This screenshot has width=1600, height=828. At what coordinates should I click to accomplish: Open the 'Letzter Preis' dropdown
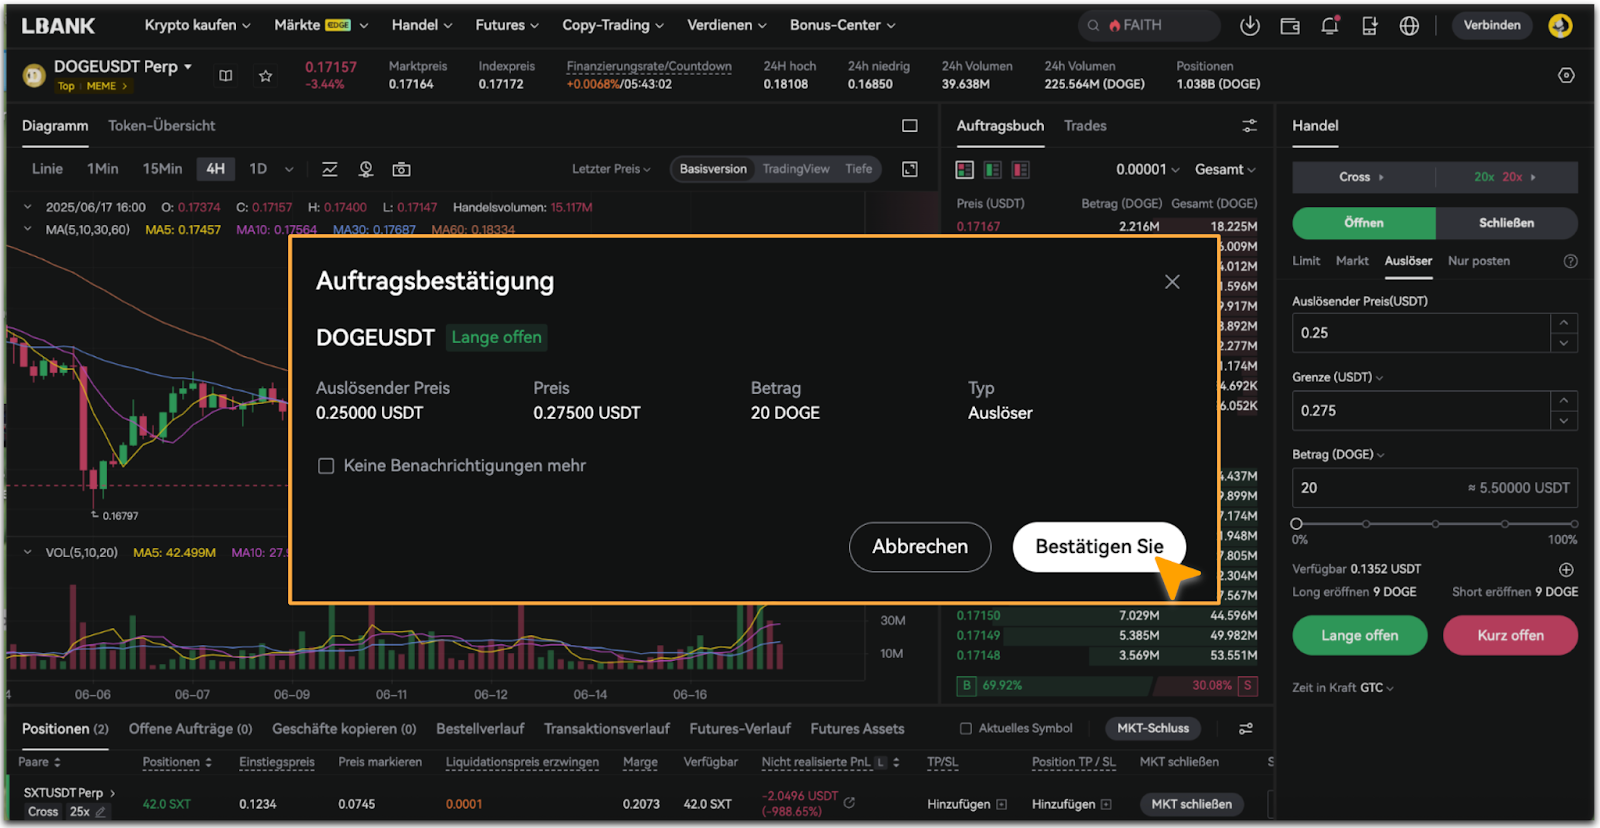click(610, 169)
